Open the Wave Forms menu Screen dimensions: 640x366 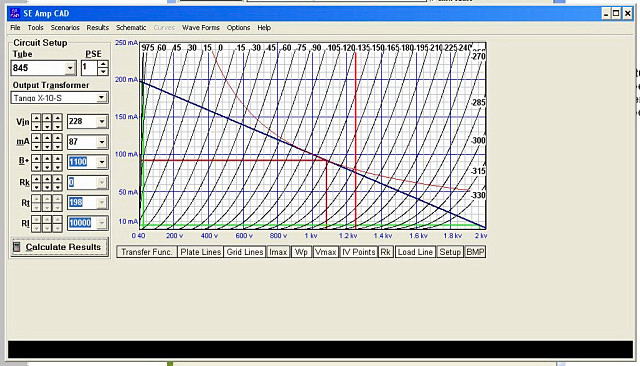click(x=200, y=28)
